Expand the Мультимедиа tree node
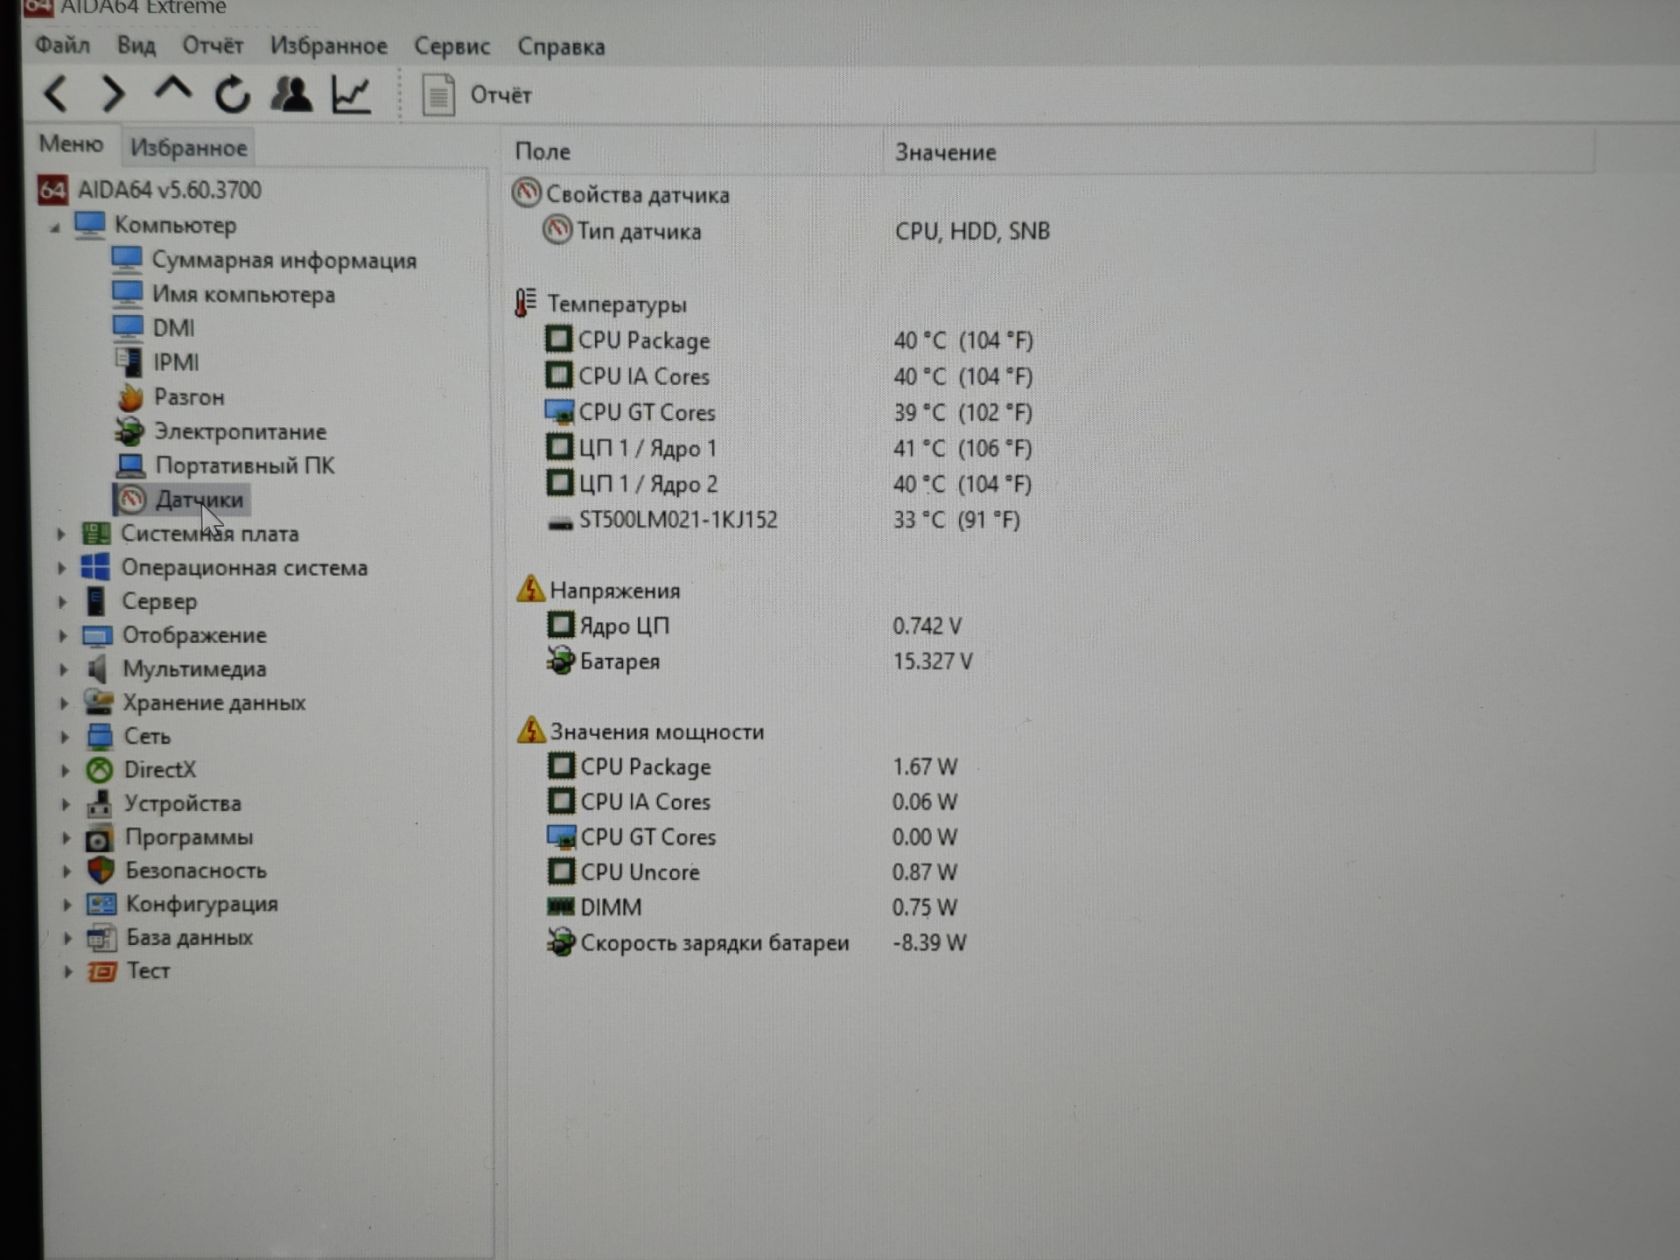This screenshot has height=1260, width=1680. coord(64,670)
